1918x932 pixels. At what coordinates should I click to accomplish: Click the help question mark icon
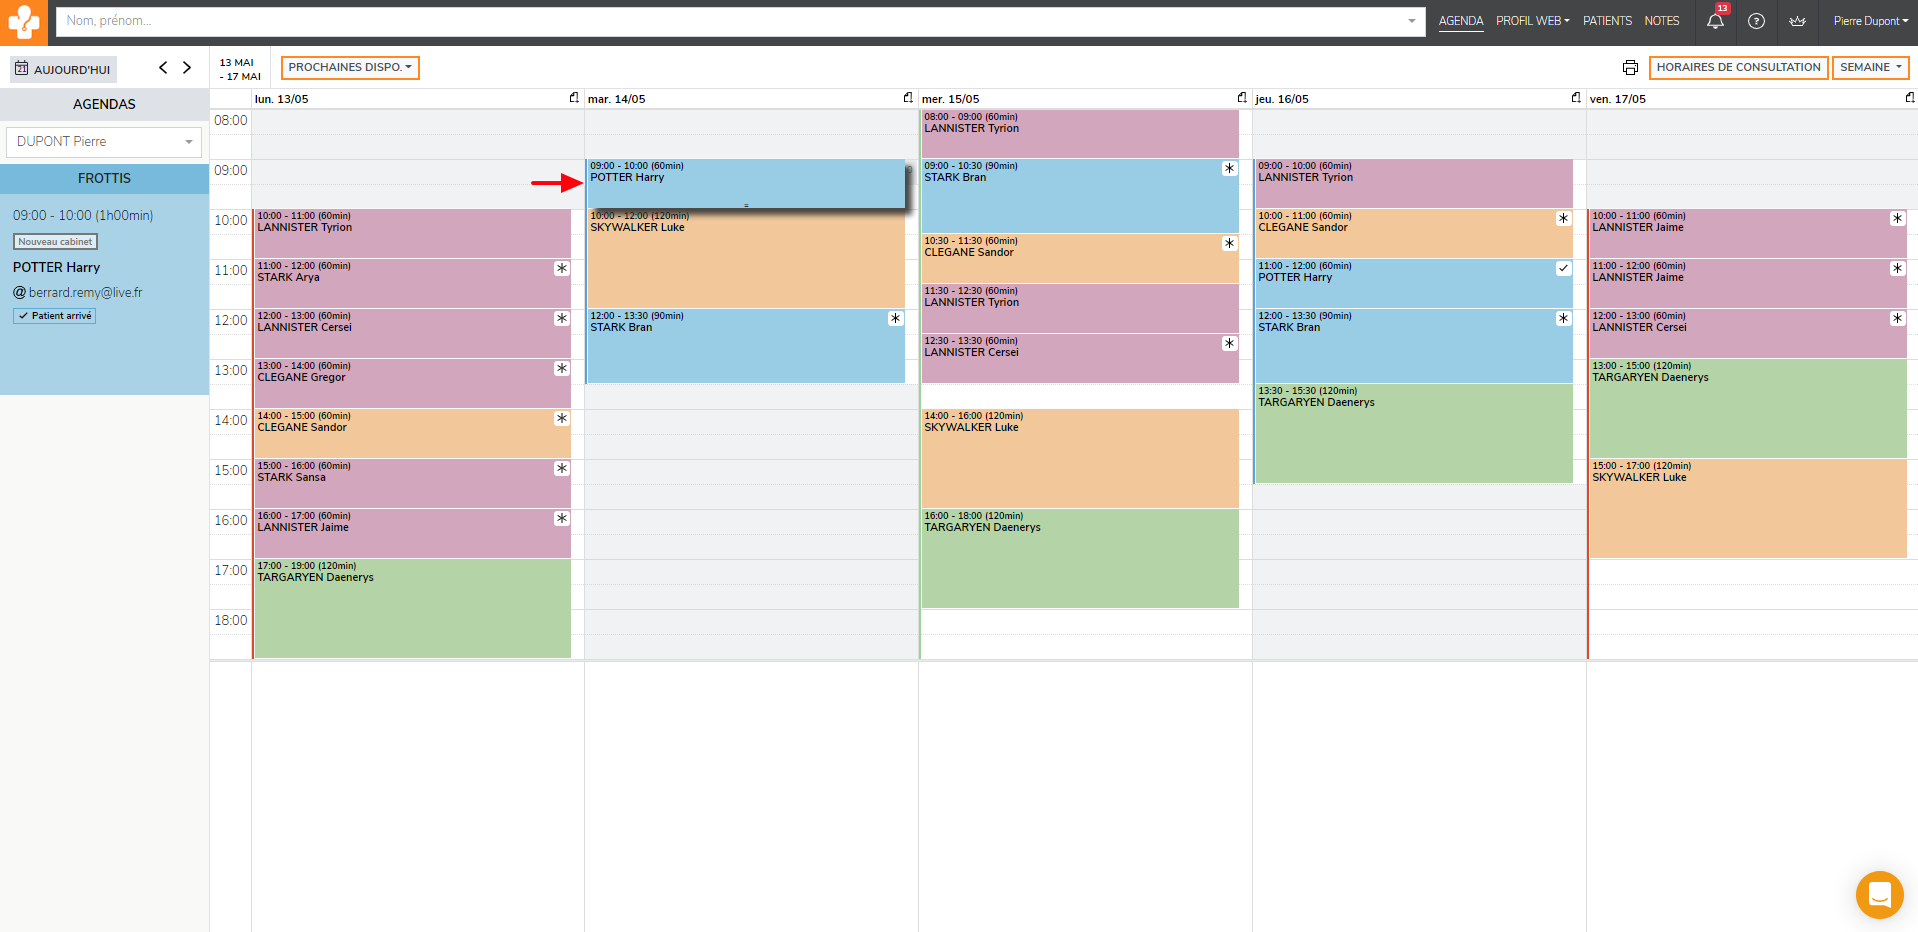1756,21
